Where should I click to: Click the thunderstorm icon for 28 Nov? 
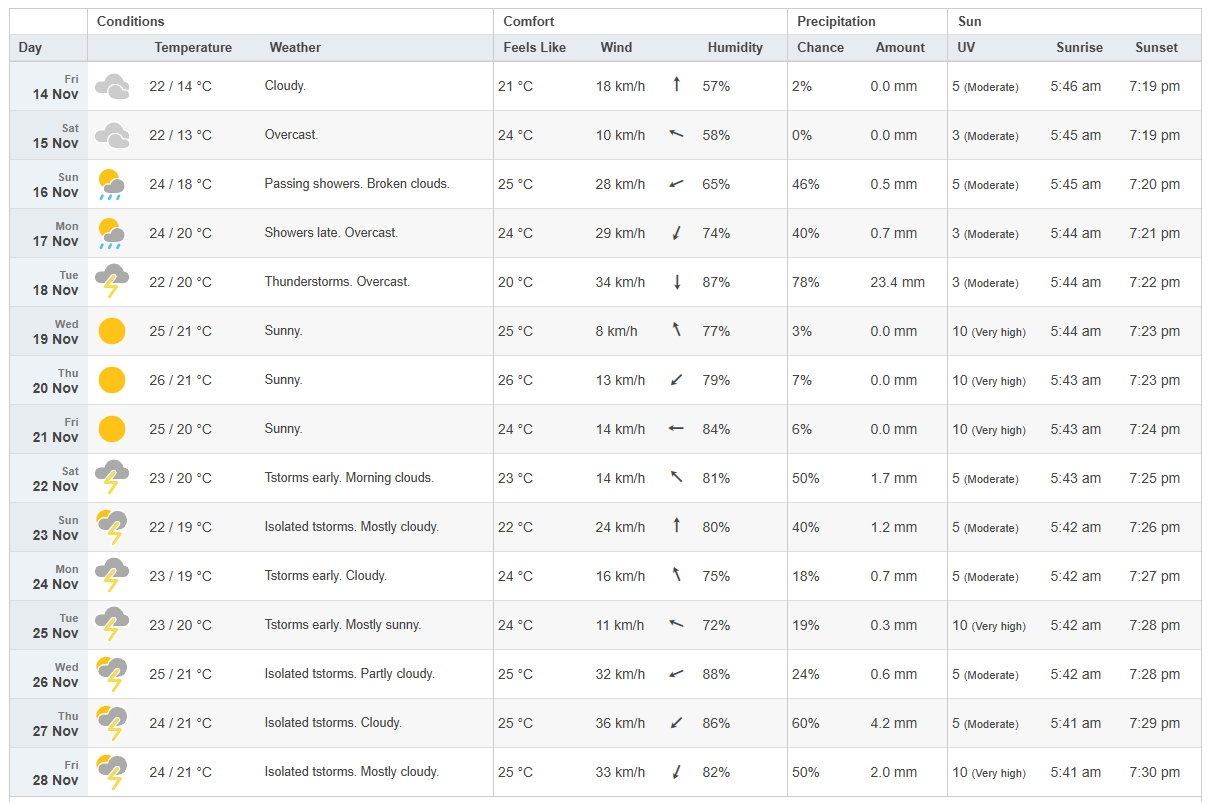pos(112,772)
